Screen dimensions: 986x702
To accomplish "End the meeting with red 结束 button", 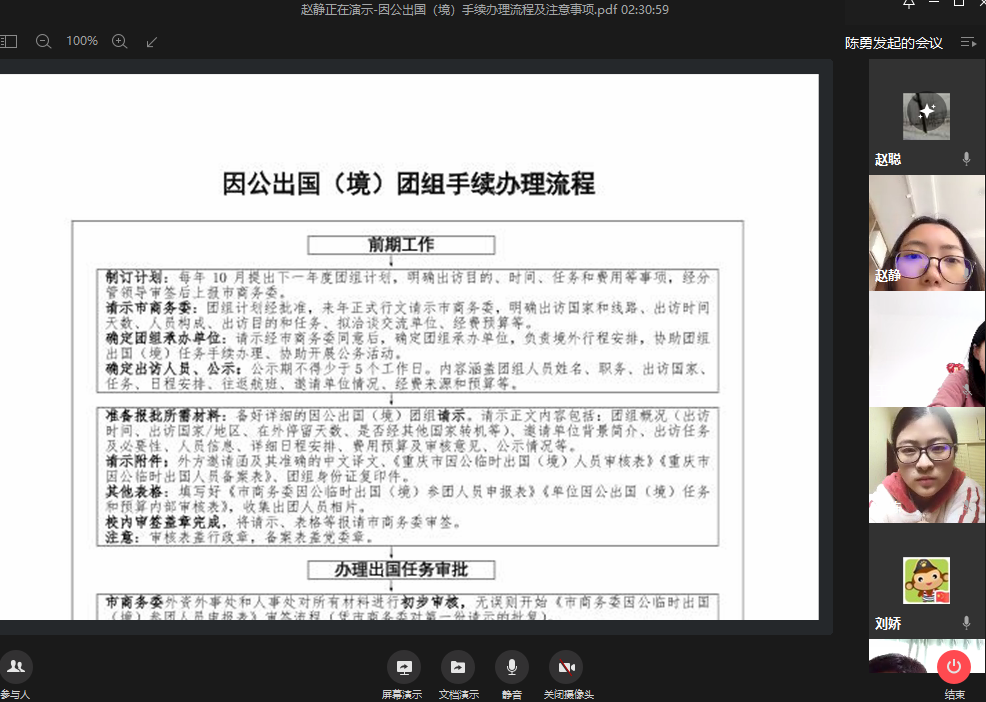I will 954,667.
